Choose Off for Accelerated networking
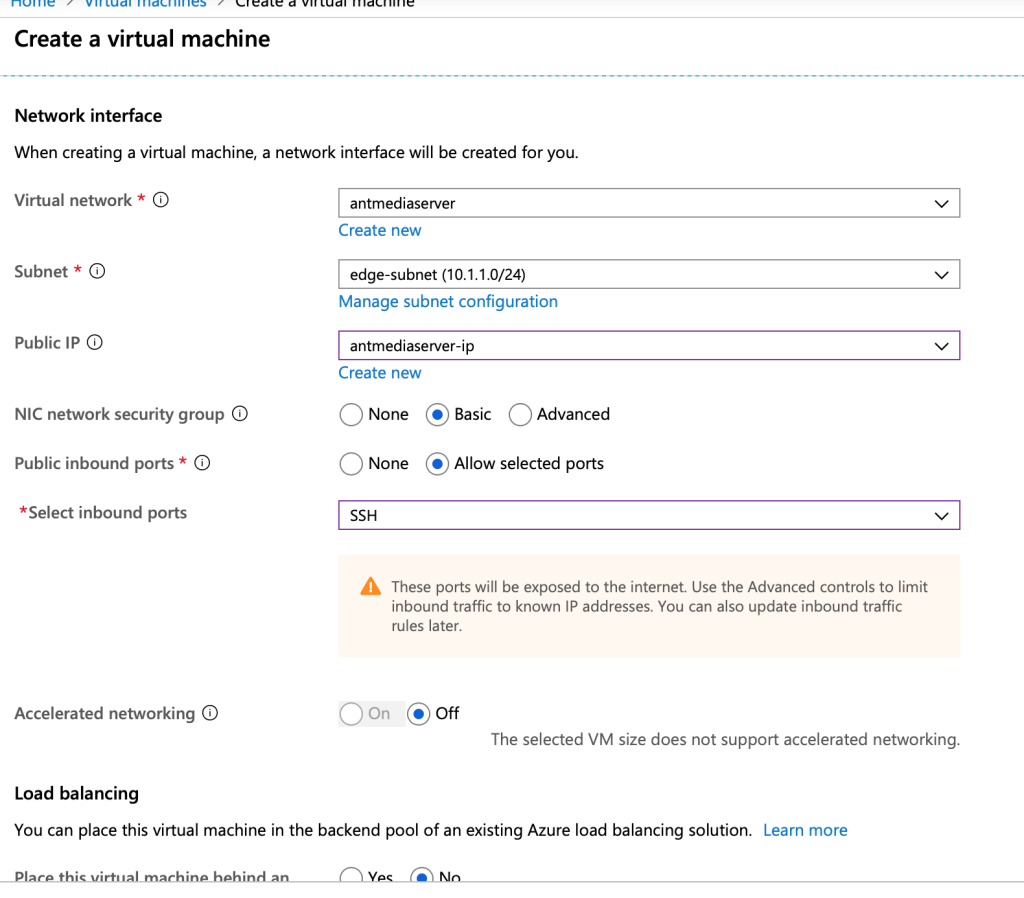 (419, 714)
